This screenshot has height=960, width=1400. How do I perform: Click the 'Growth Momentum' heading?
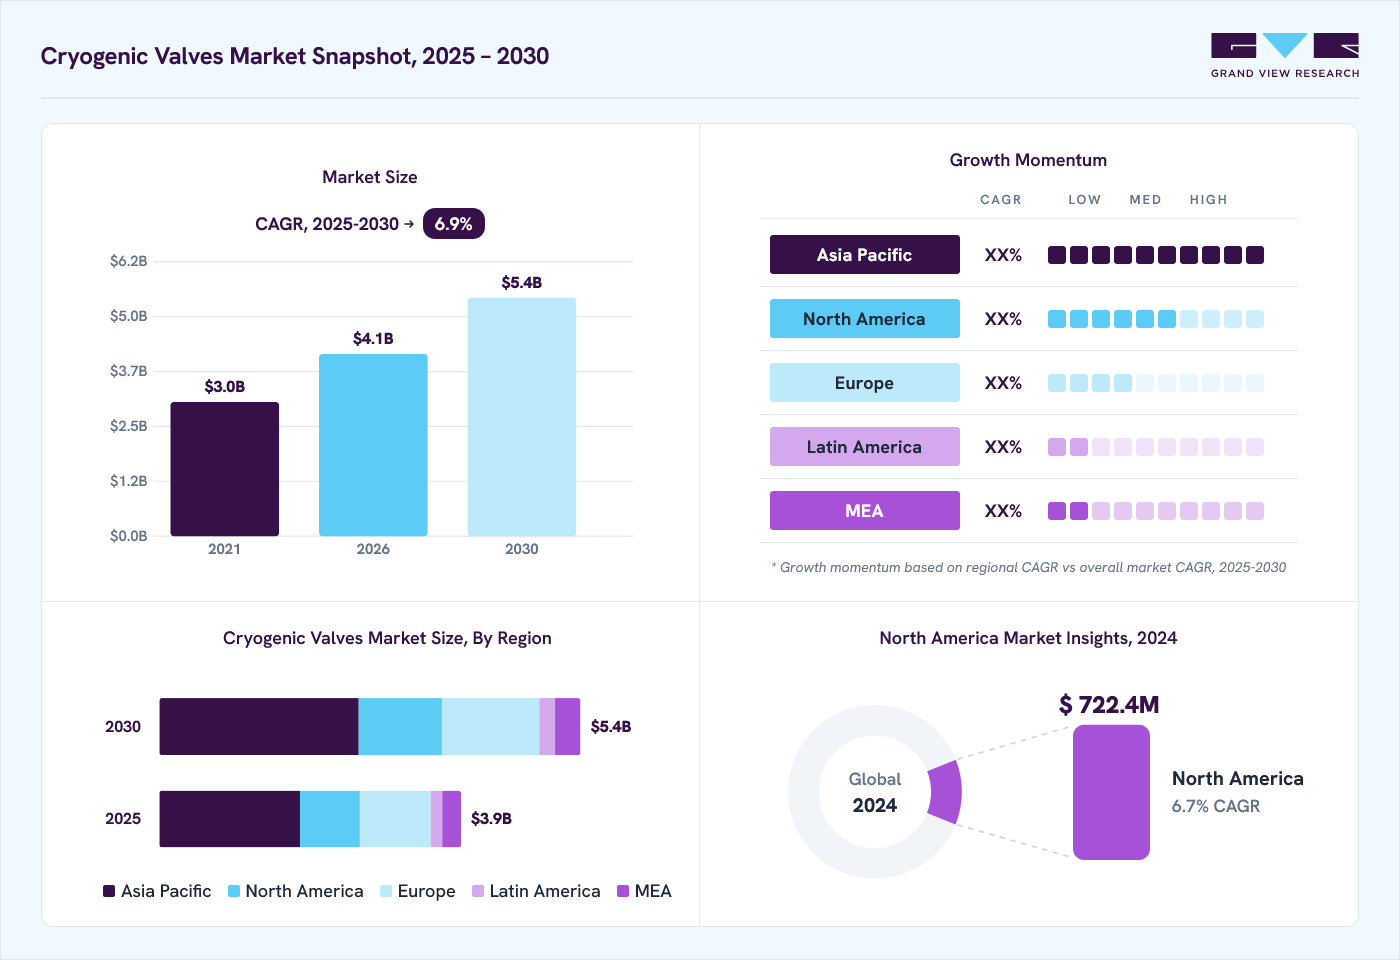click(x=1028, y=160)
